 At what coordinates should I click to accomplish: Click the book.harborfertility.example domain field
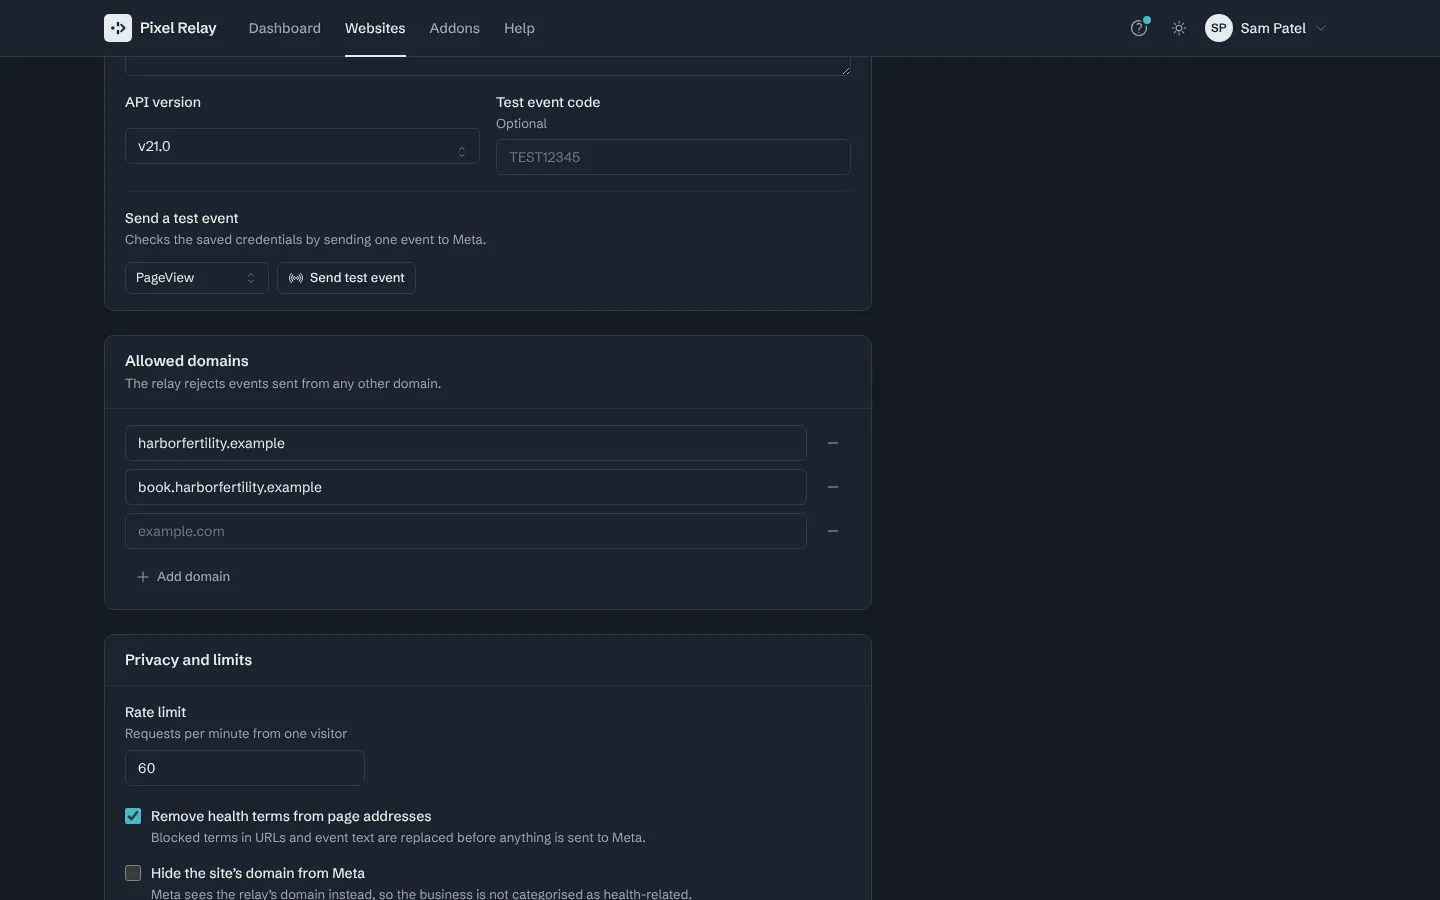coord(466,487)
